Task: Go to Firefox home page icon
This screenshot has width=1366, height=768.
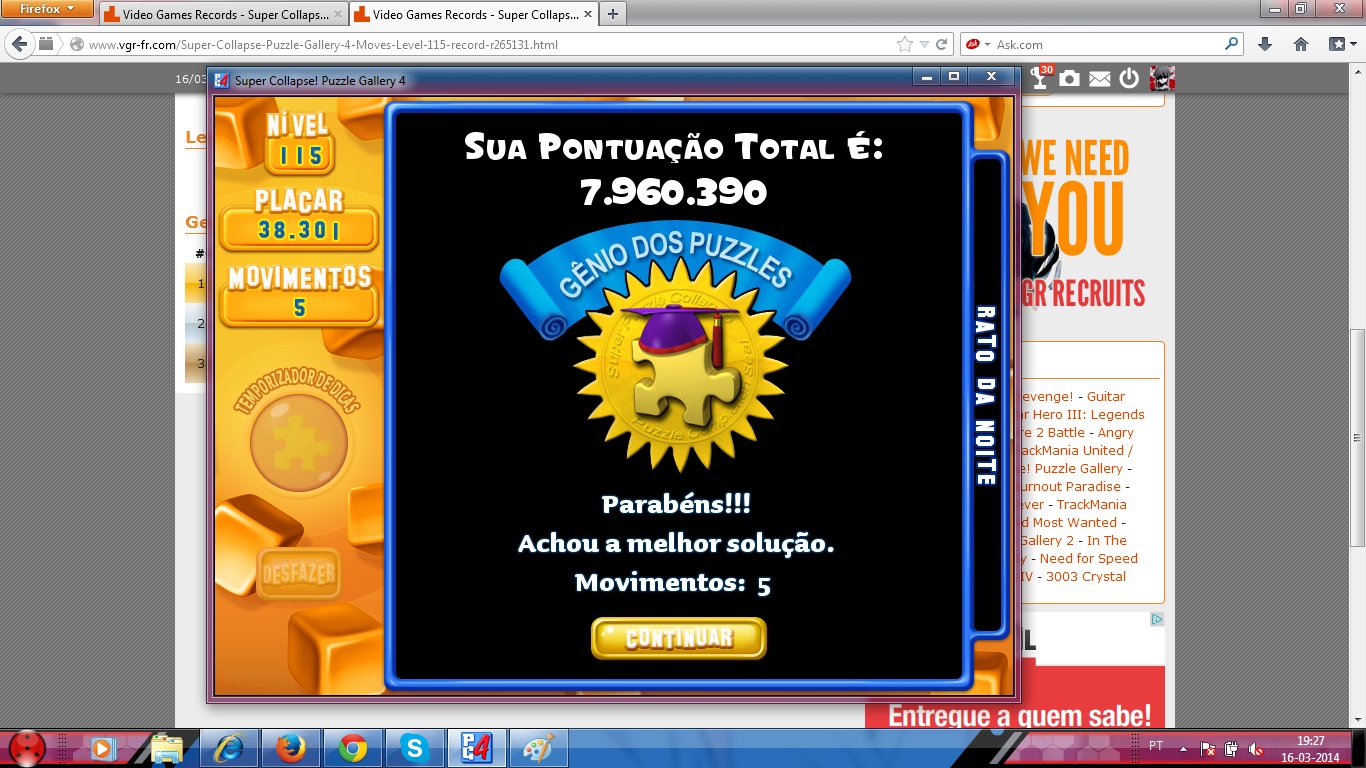Action: 1301,44
